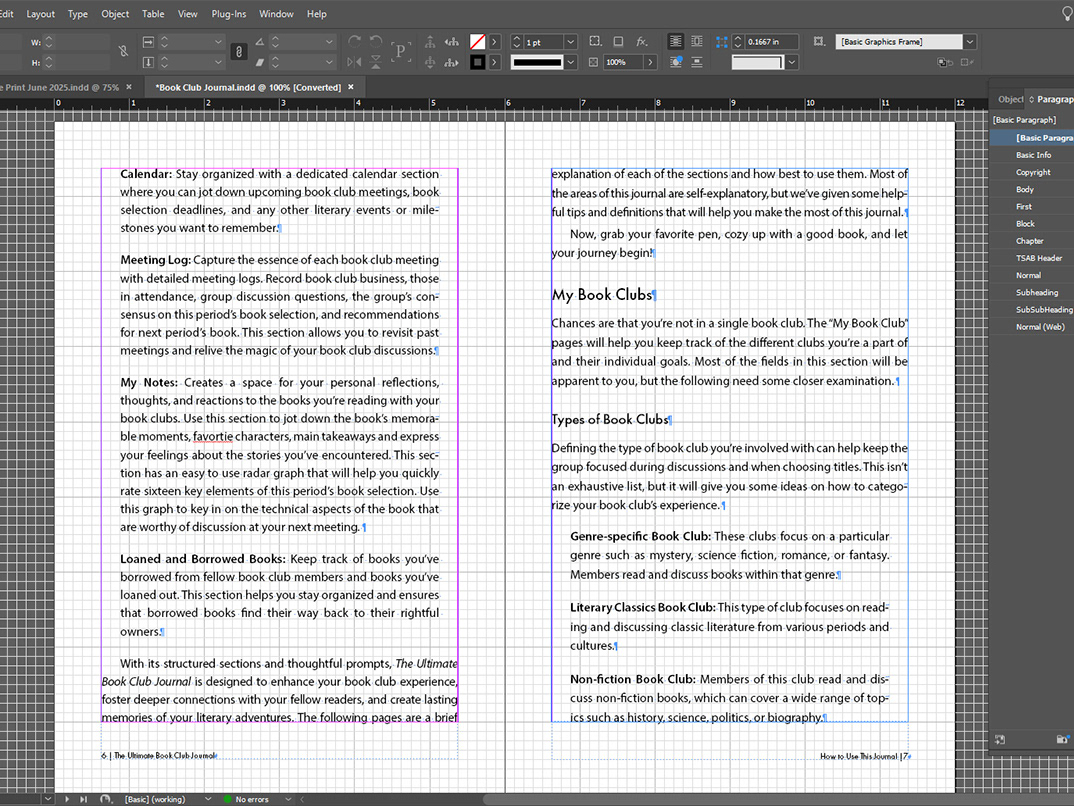Viewport: 1074px width, 806px height.
Task: Open the Type menu
Action: (77, 14)
